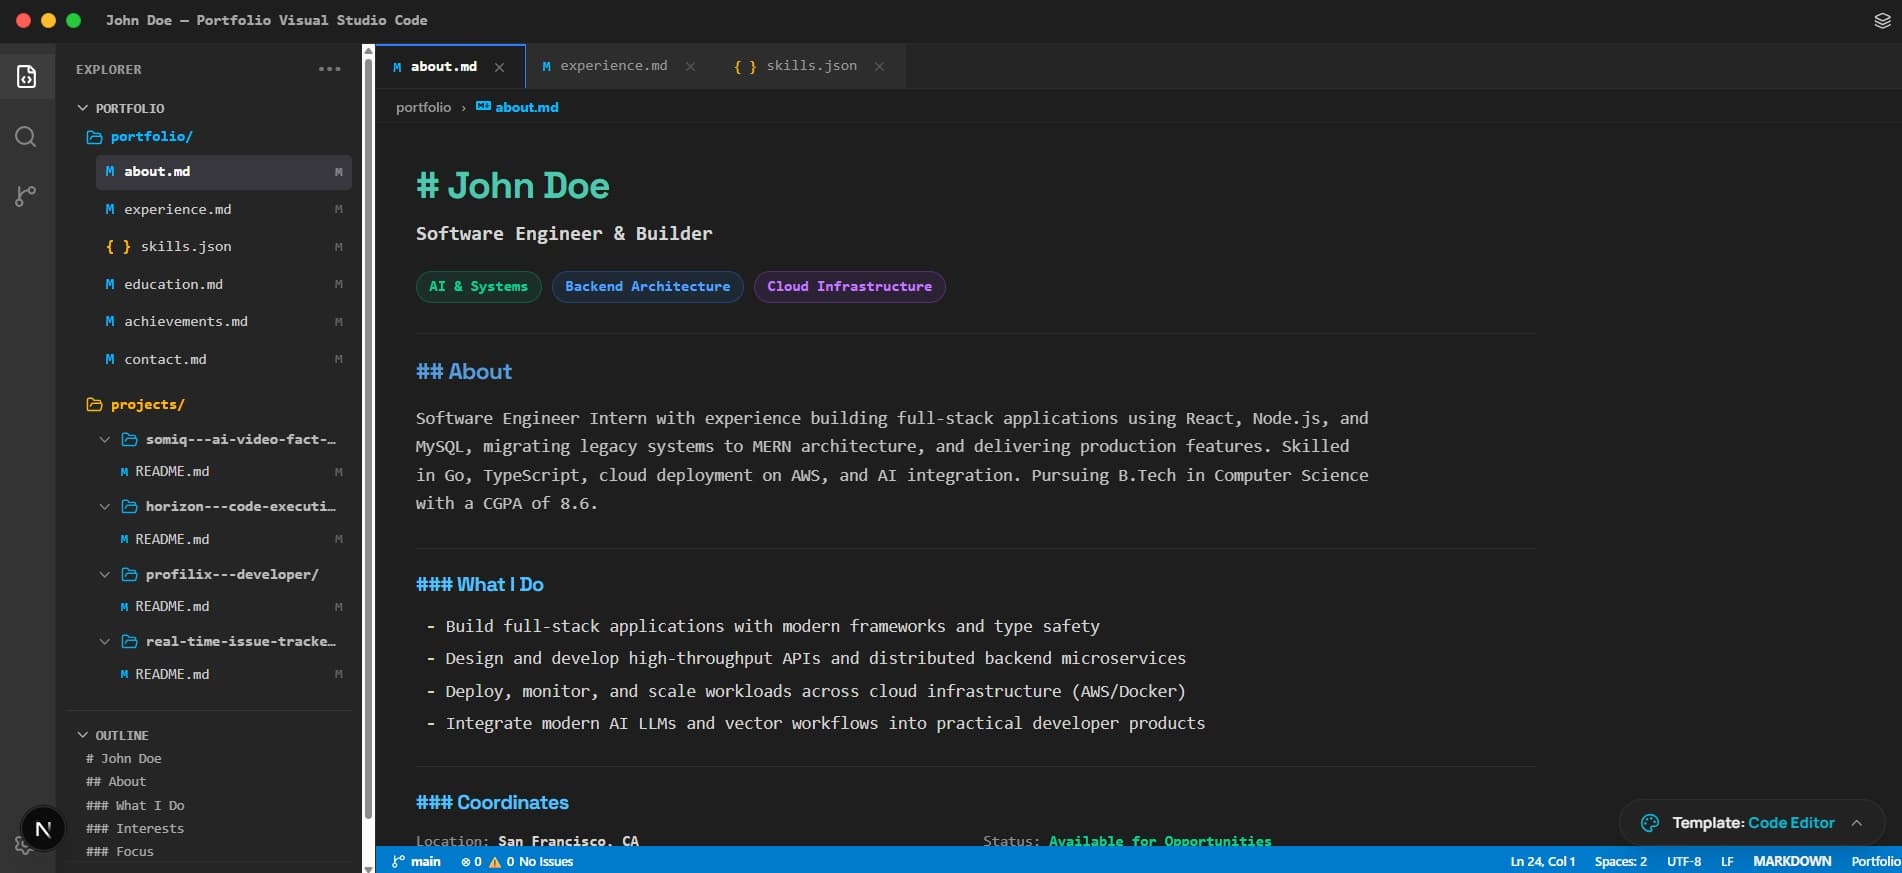Open the Search icon in activity bar
Screen dimensions: 1902x873
(26, 137)
